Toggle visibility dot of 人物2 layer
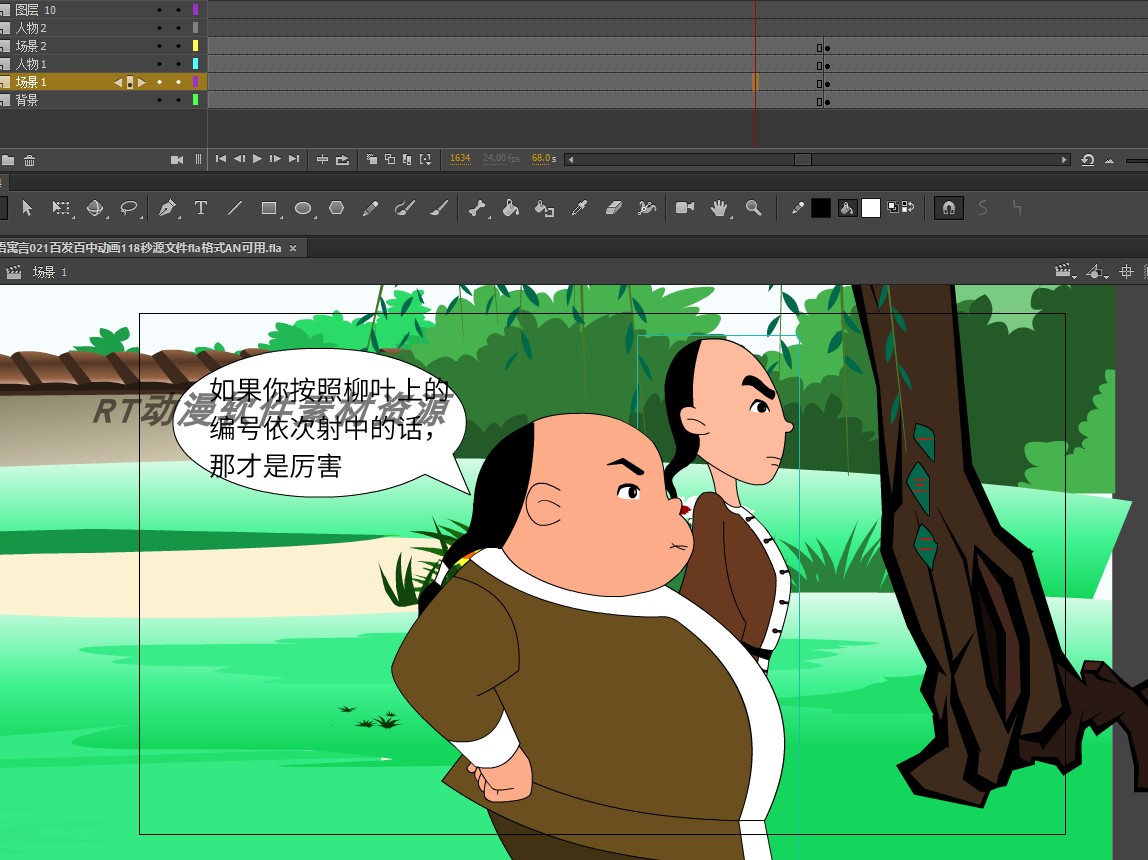Screen dimensions: 1148x860 160,28
